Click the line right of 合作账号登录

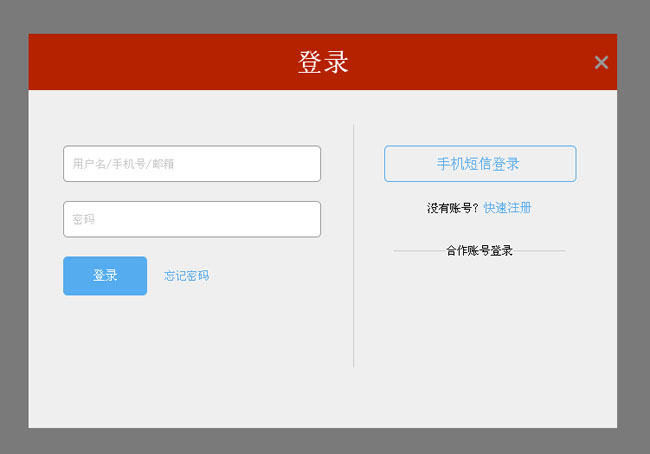(540, 251)
